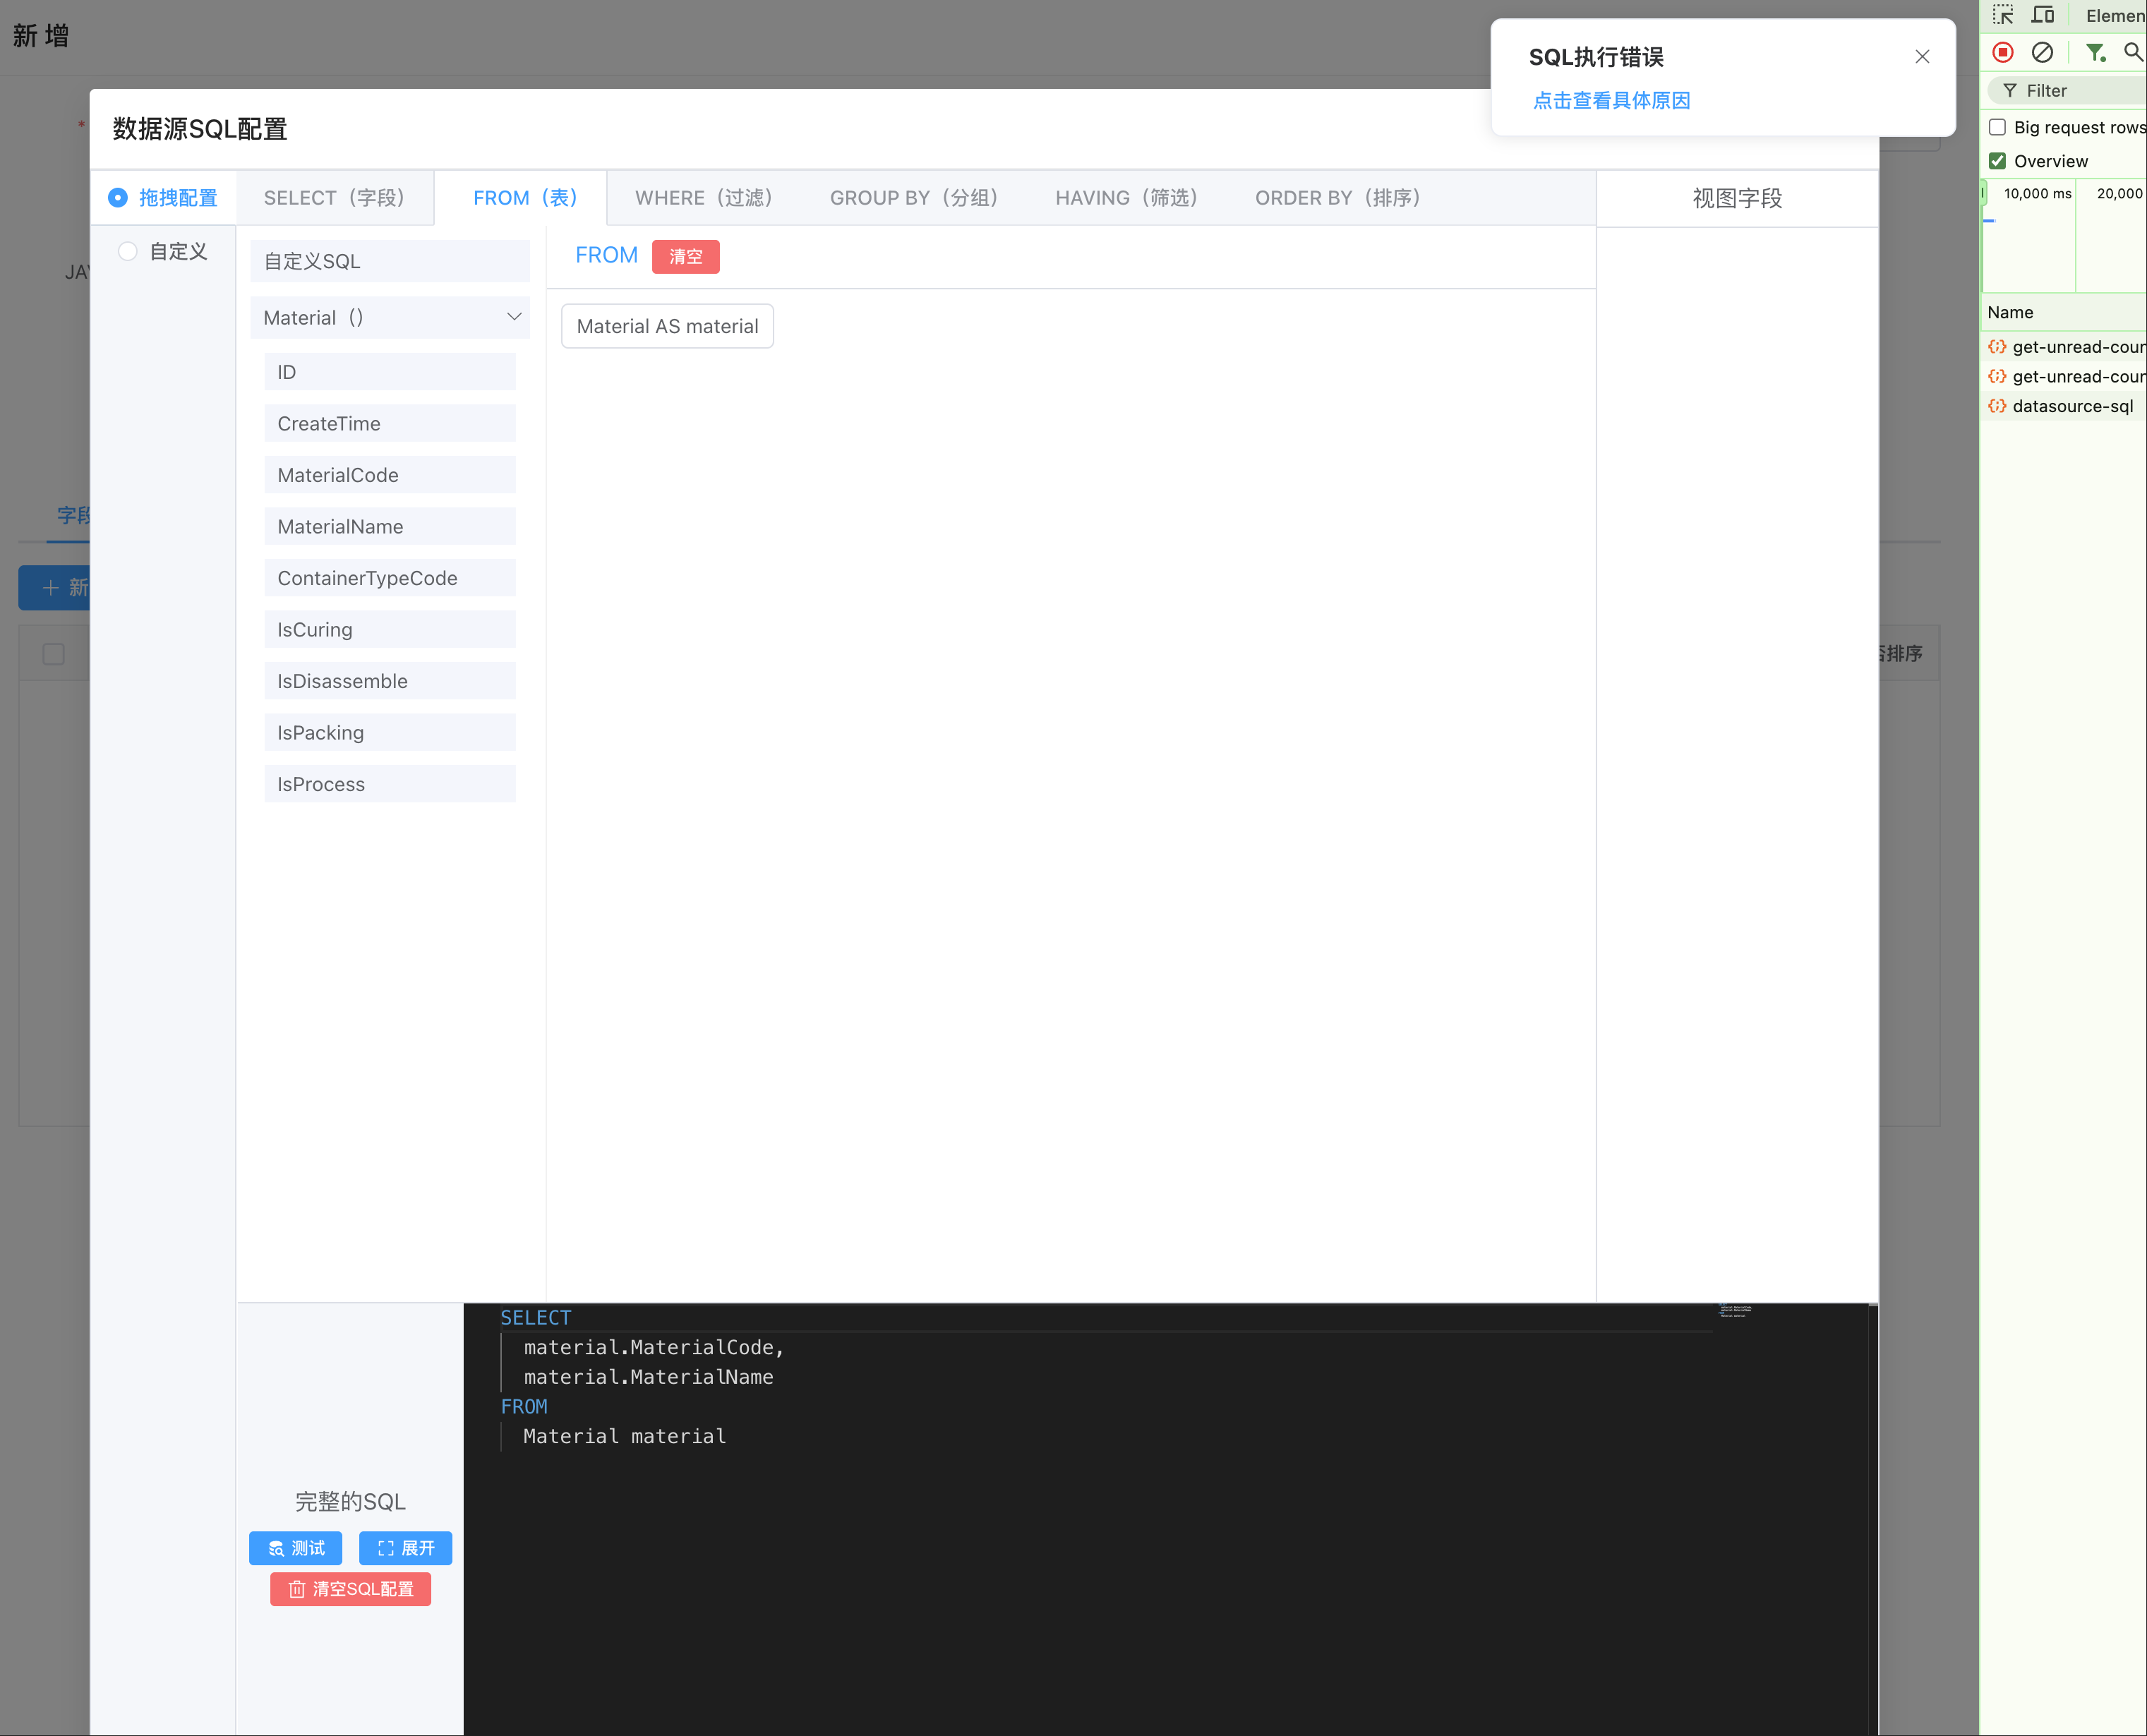Click the 清空SQL配置 button
The width and height of the screenshot is (2147, 1736).
tap(350, 1589)
